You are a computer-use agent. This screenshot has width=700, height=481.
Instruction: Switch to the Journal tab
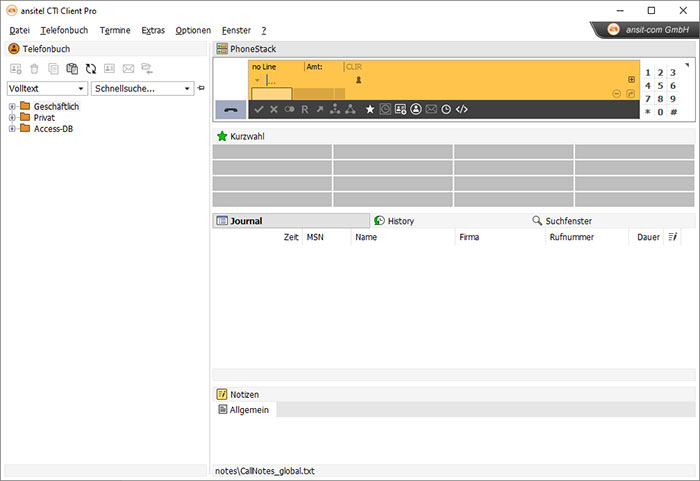pyautogui.click(x=291, y=221)
